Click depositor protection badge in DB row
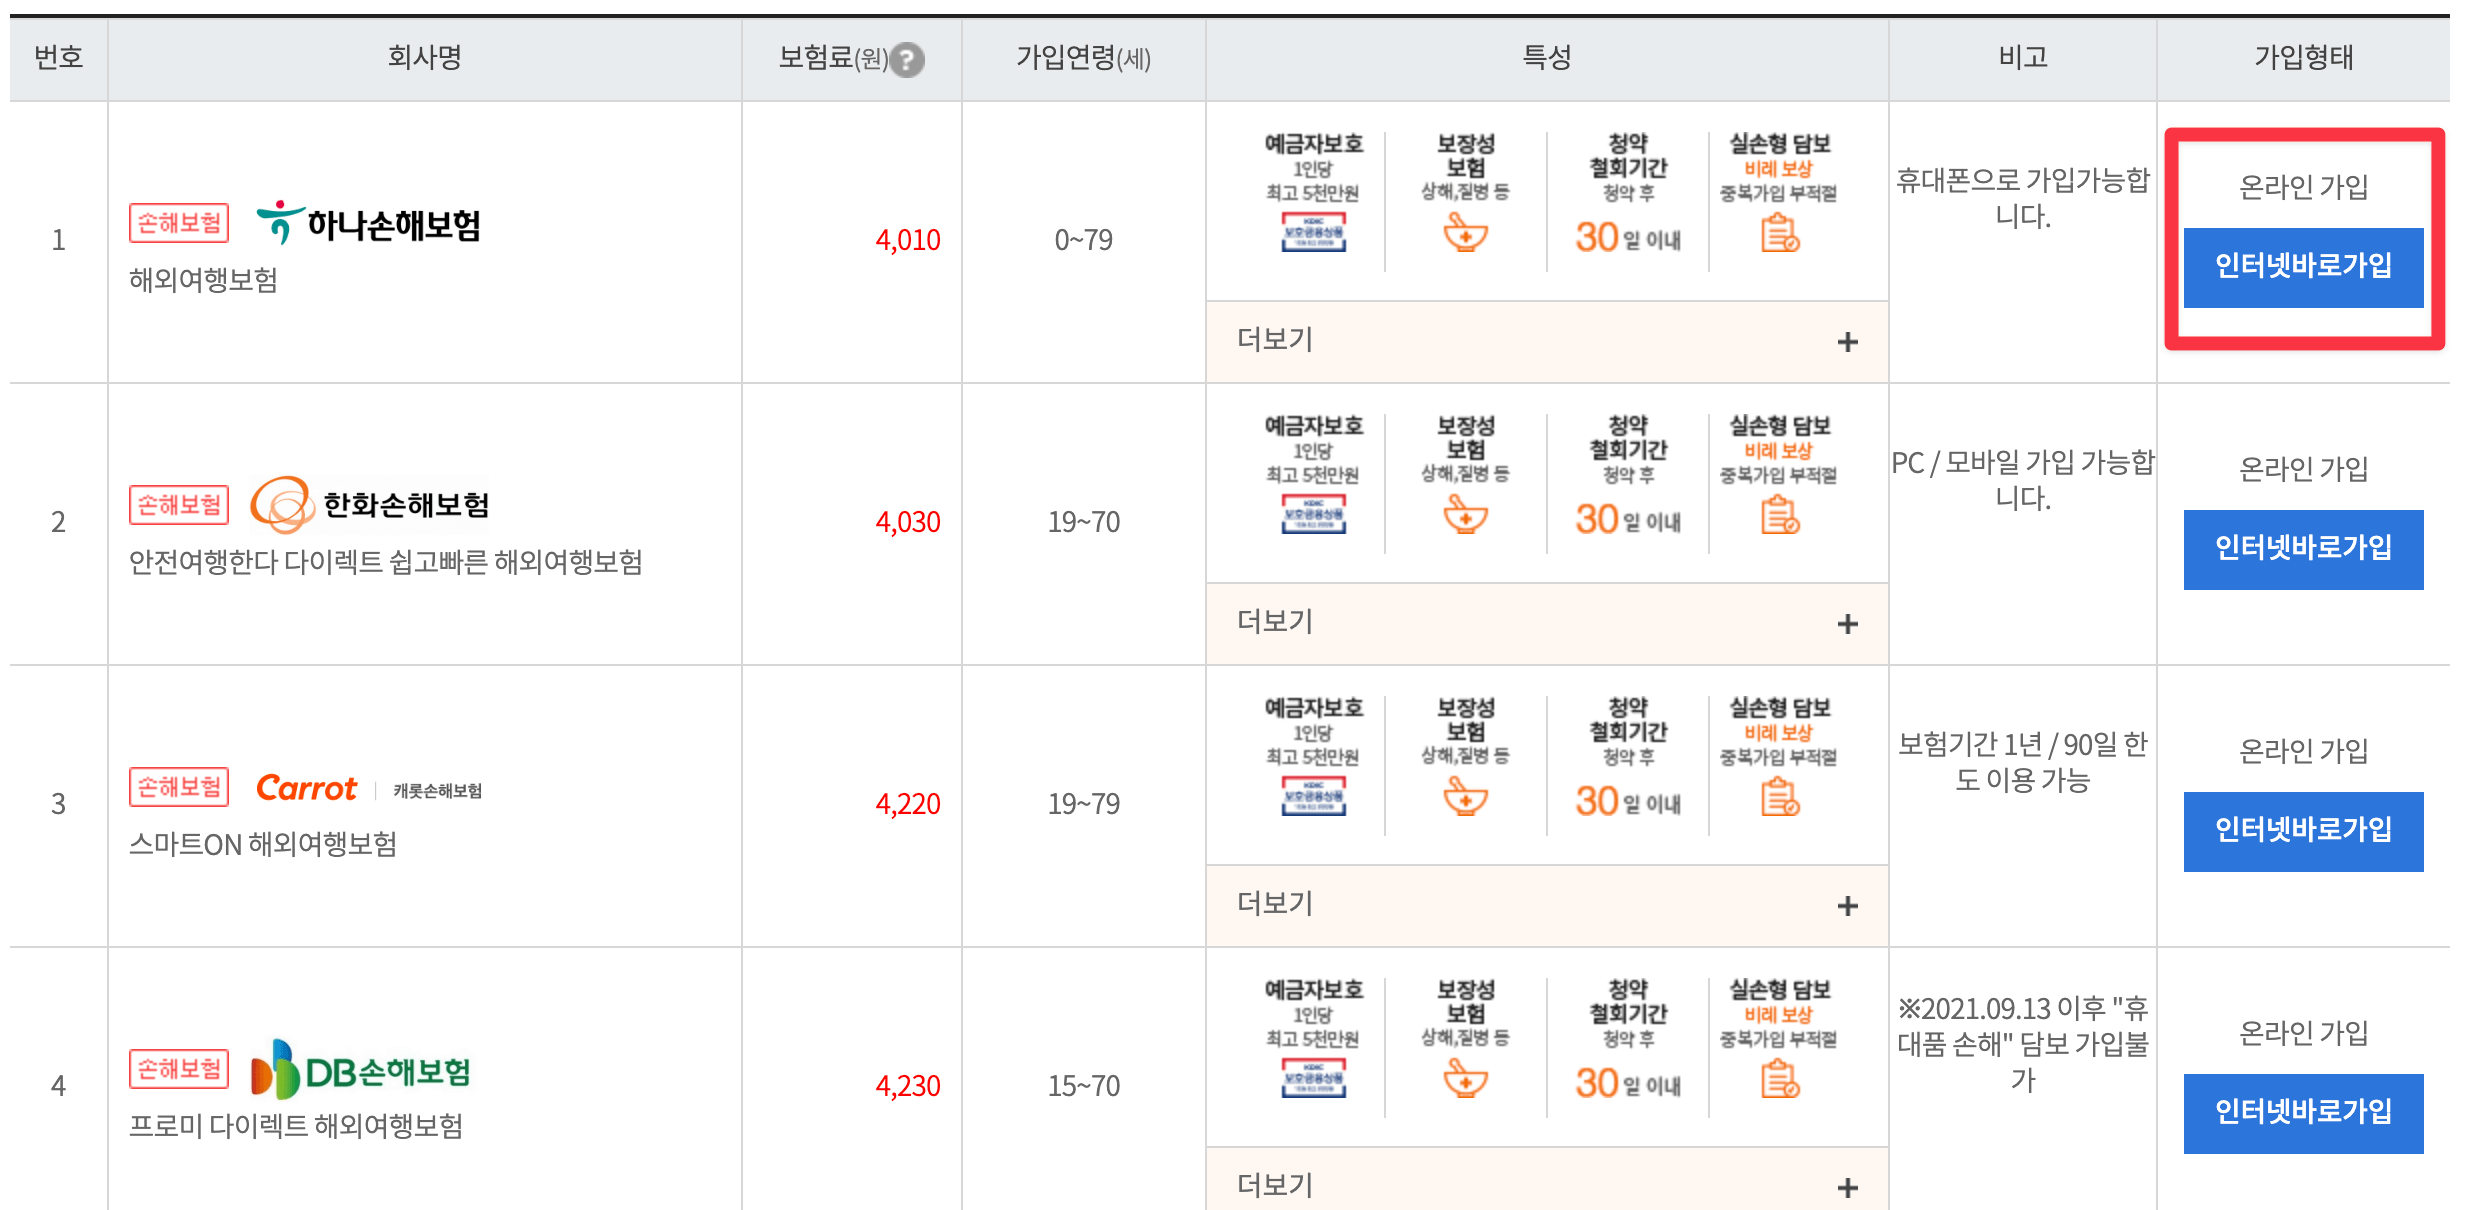Viewport: 2468px width, 1210px height. coord(1314,1078)
